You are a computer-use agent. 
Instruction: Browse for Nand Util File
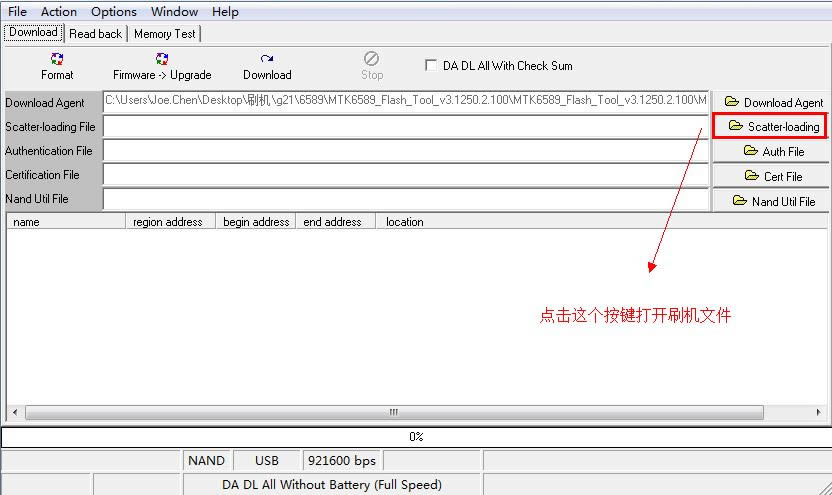[x=772, y=201]
